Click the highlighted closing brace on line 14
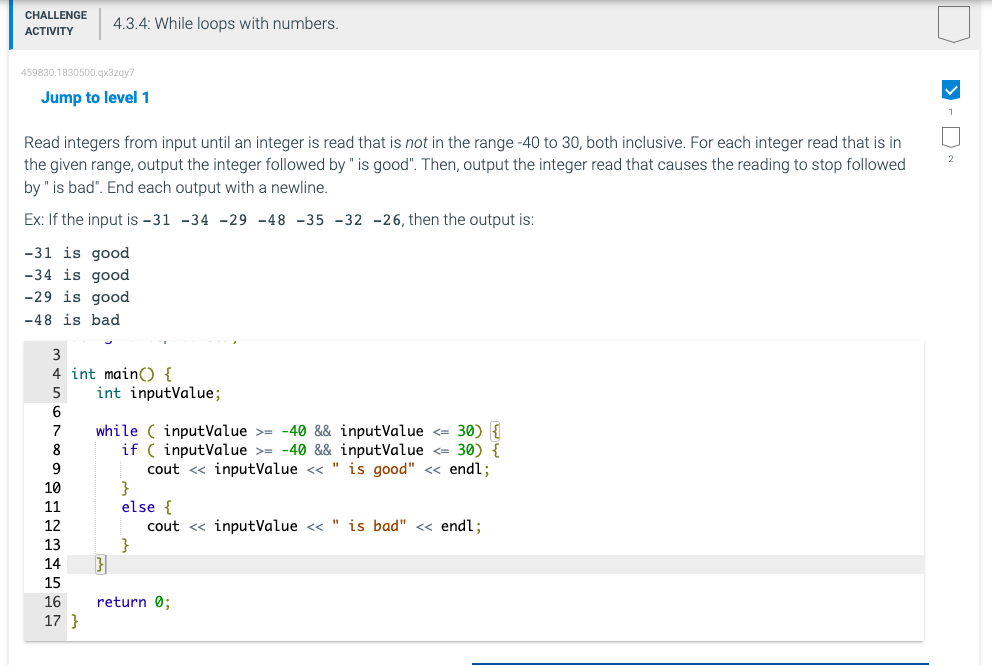The height and width of the screenshot is (665, 992). (x=98, y=563)
